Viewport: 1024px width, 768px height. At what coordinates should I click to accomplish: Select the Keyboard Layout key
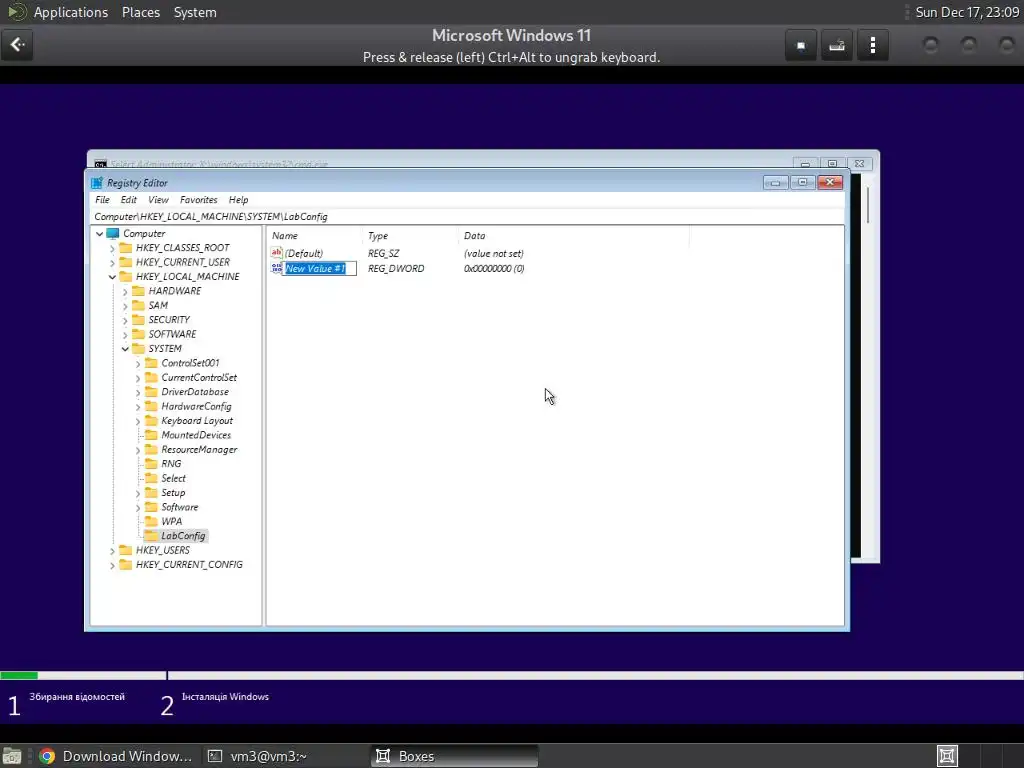(x=197, y=421)
